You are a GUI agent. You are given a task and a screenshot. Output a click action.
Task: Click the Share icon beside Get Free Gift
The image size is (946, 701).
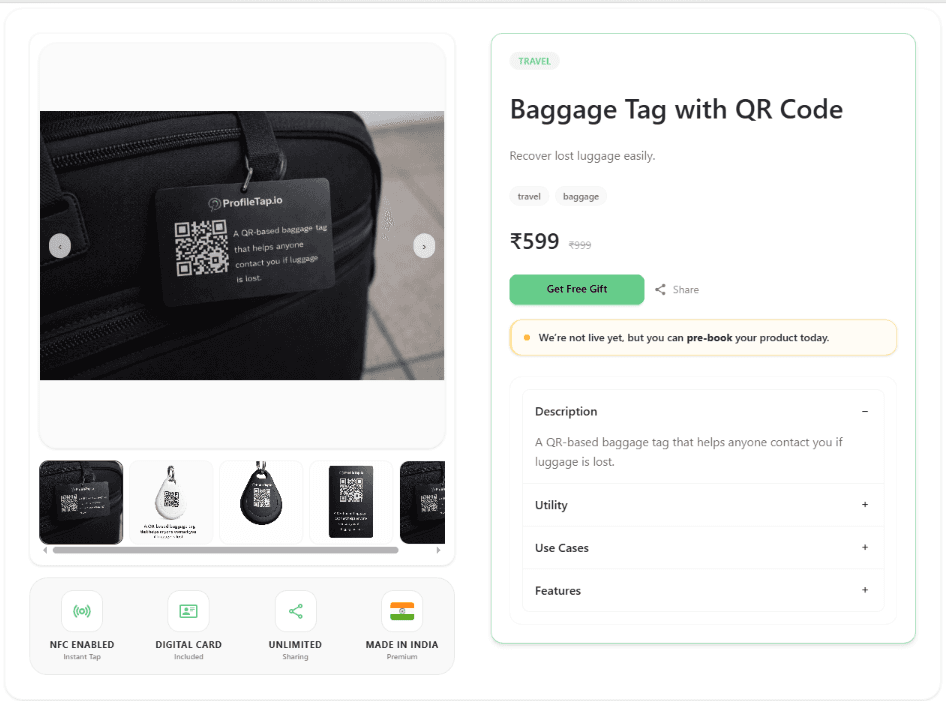pos(661,290)
